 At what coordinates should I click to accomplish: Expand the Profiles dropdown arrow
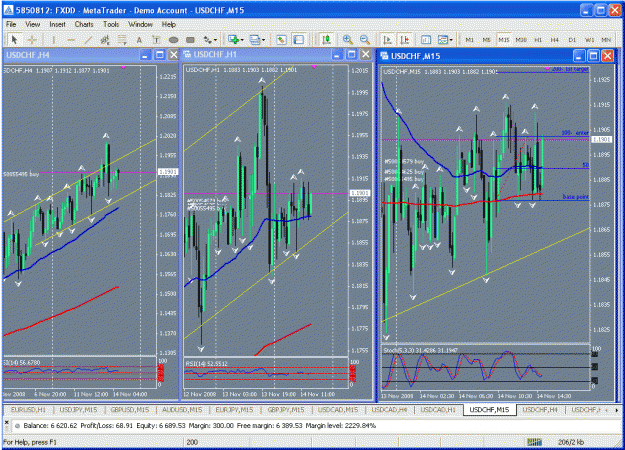pyautogui.click(x=263, y=40)
